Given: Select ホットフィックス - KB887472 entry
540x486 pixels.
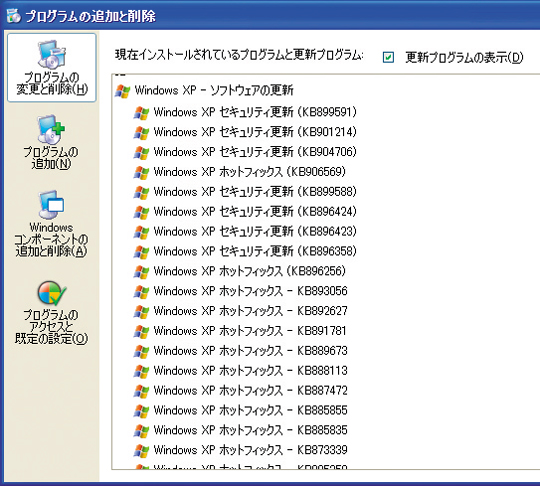Looking at the screenshot, I should [x=250, y=391].
